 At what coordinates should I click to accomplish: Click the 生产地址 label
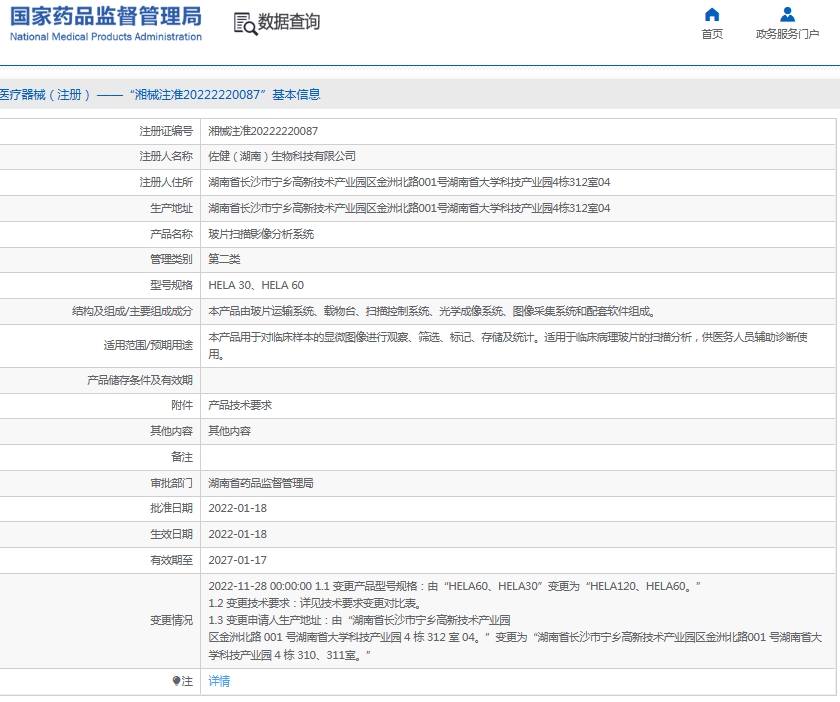pos(171,208)
